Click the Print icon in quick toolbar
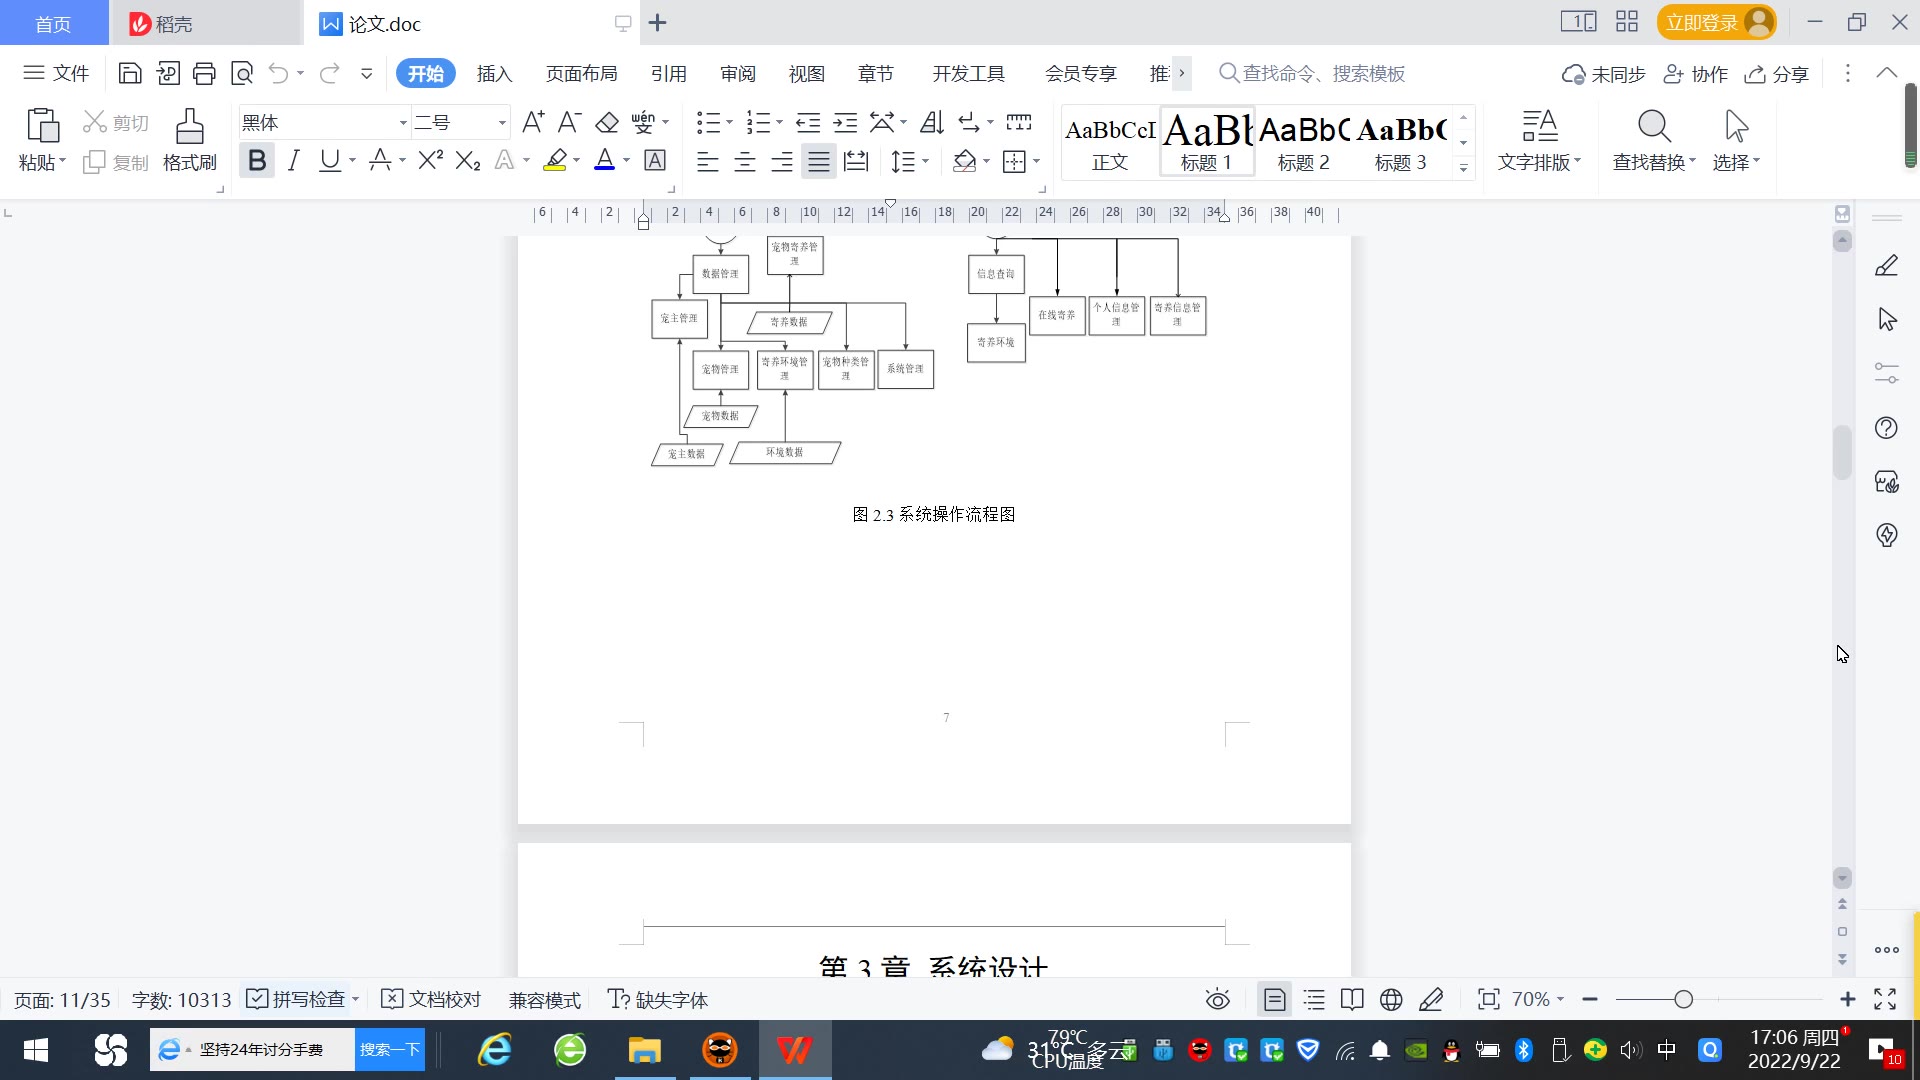This screenshot has height=1080, width=1920. click(204, 73)
